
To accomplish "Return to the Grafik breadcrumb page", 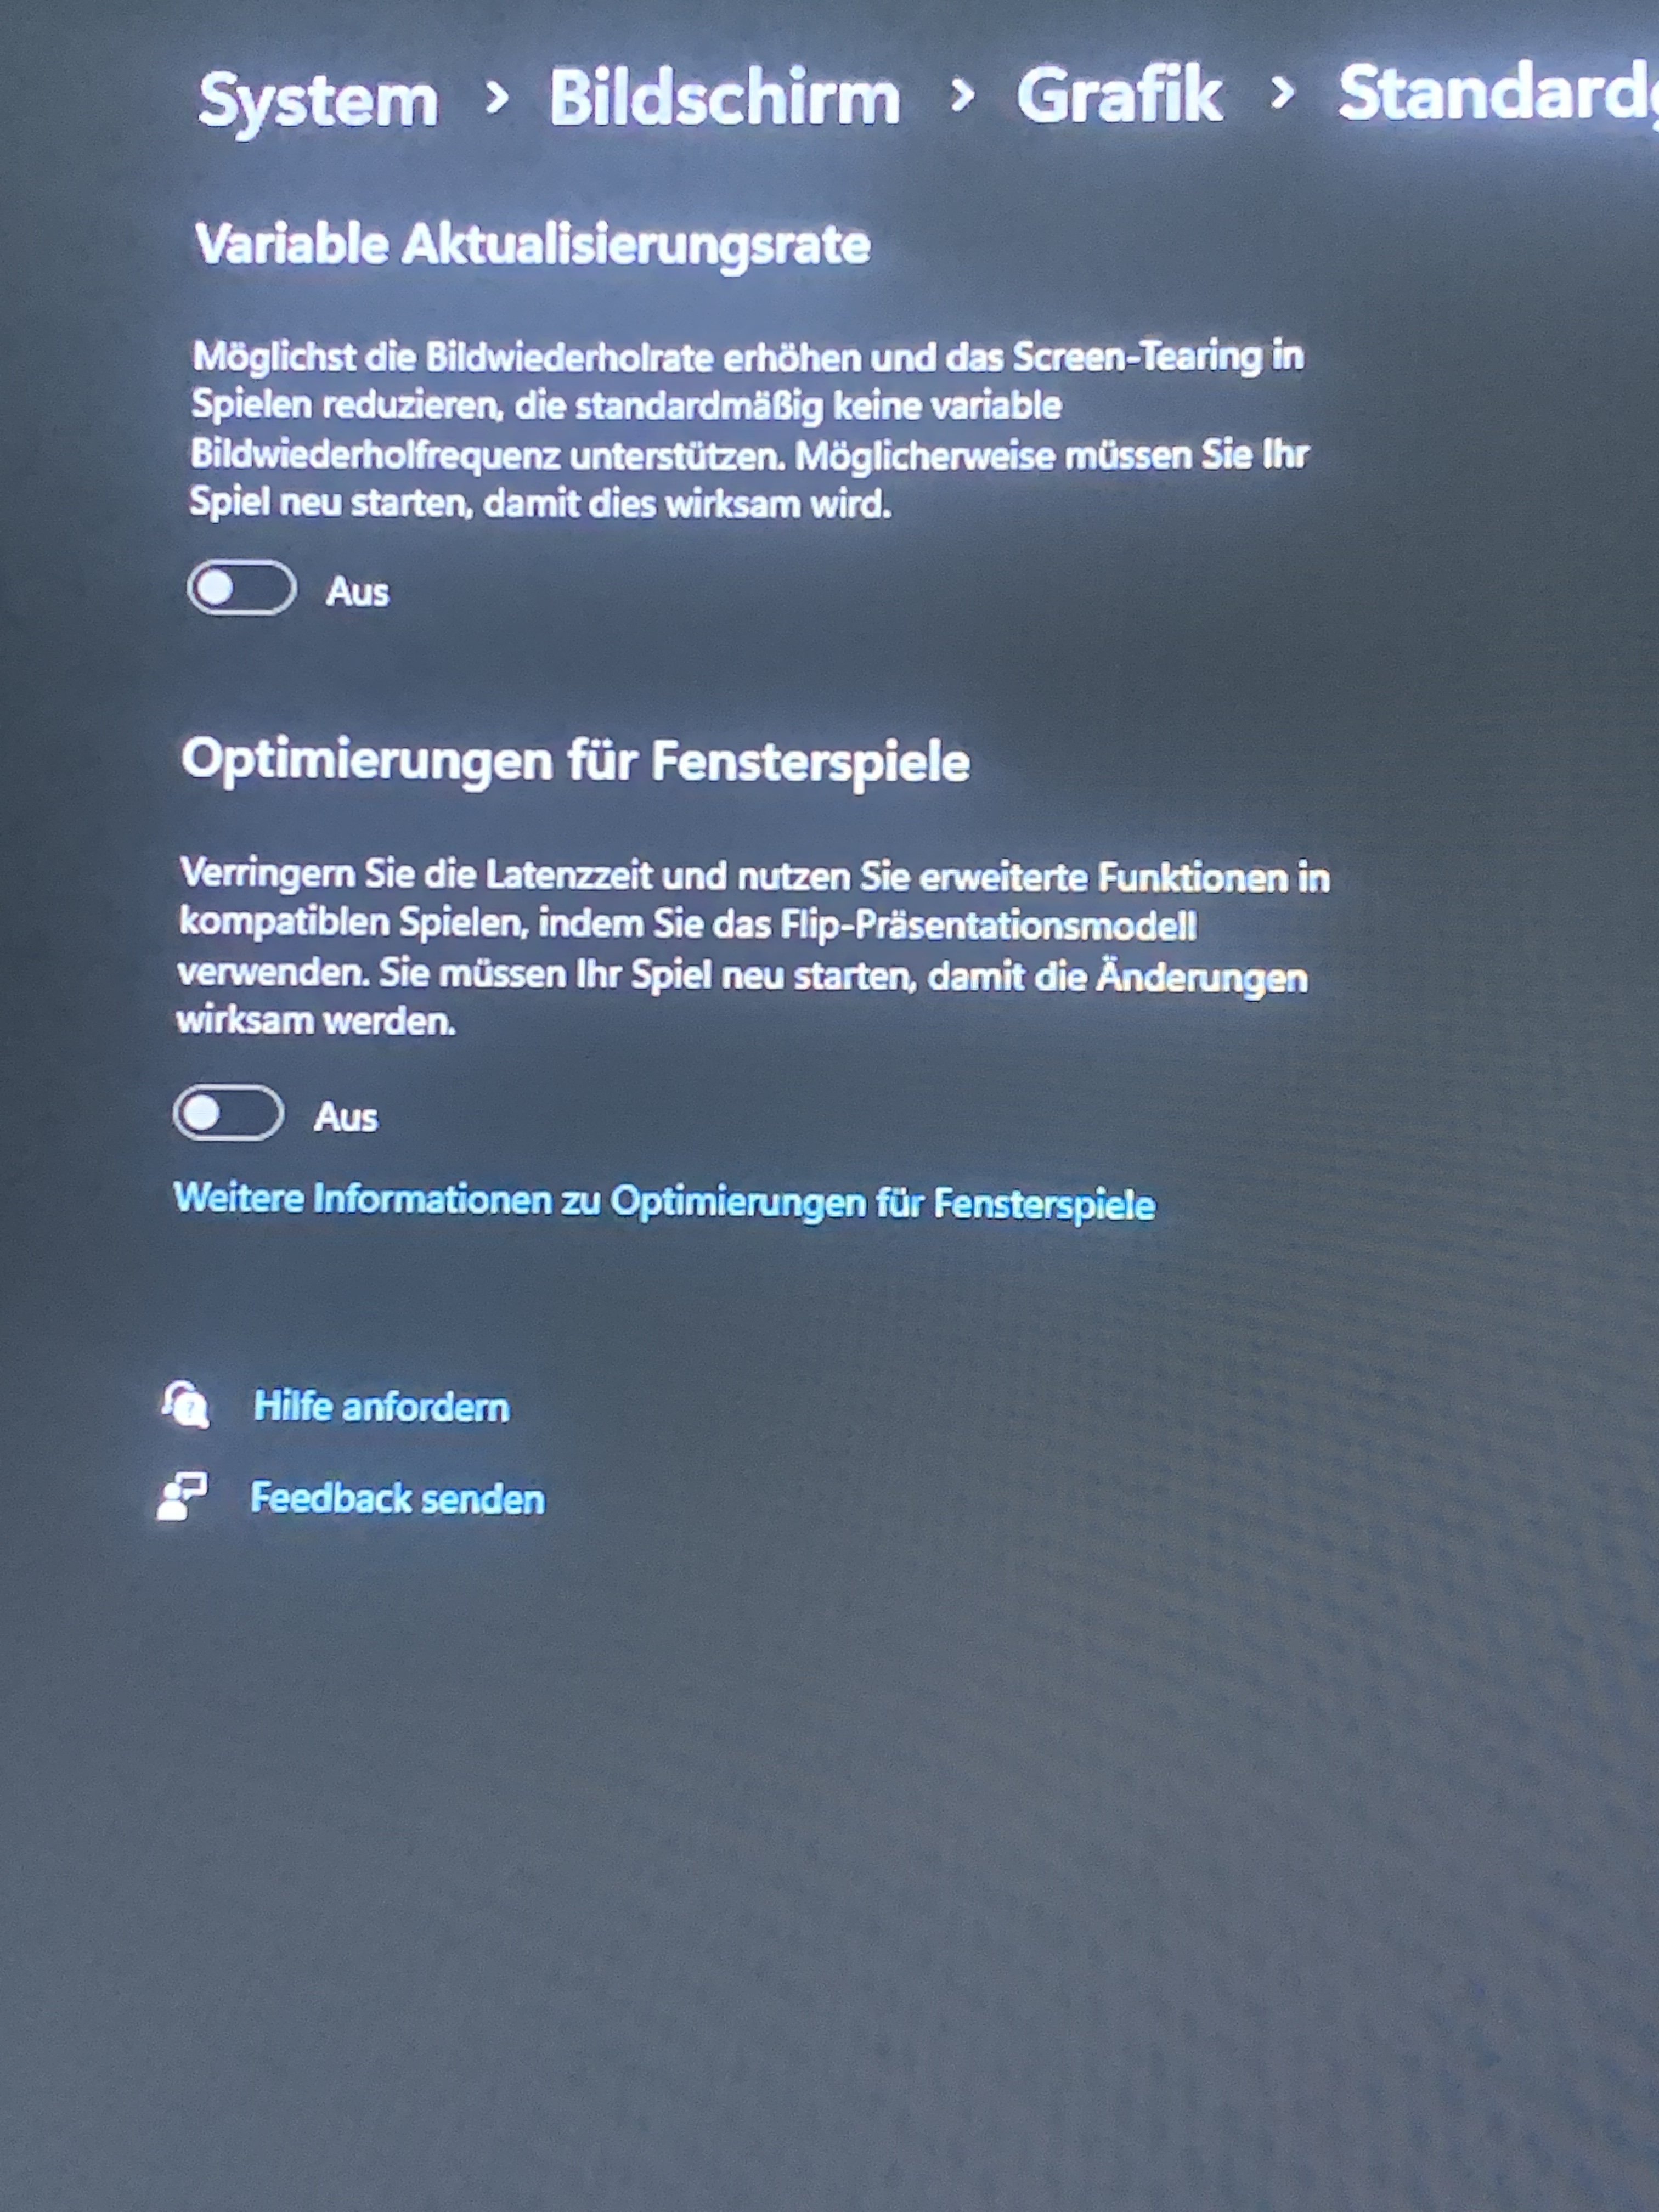I will (1119, 95).
